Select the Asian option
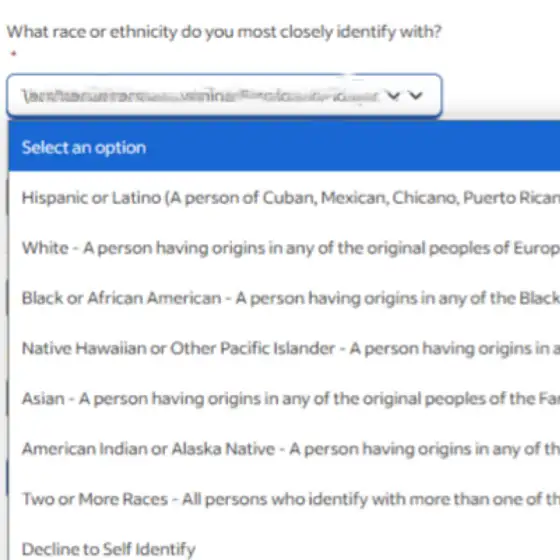This screenshot has width=560, height=560. pyautogui.click(x=284, y=399)
